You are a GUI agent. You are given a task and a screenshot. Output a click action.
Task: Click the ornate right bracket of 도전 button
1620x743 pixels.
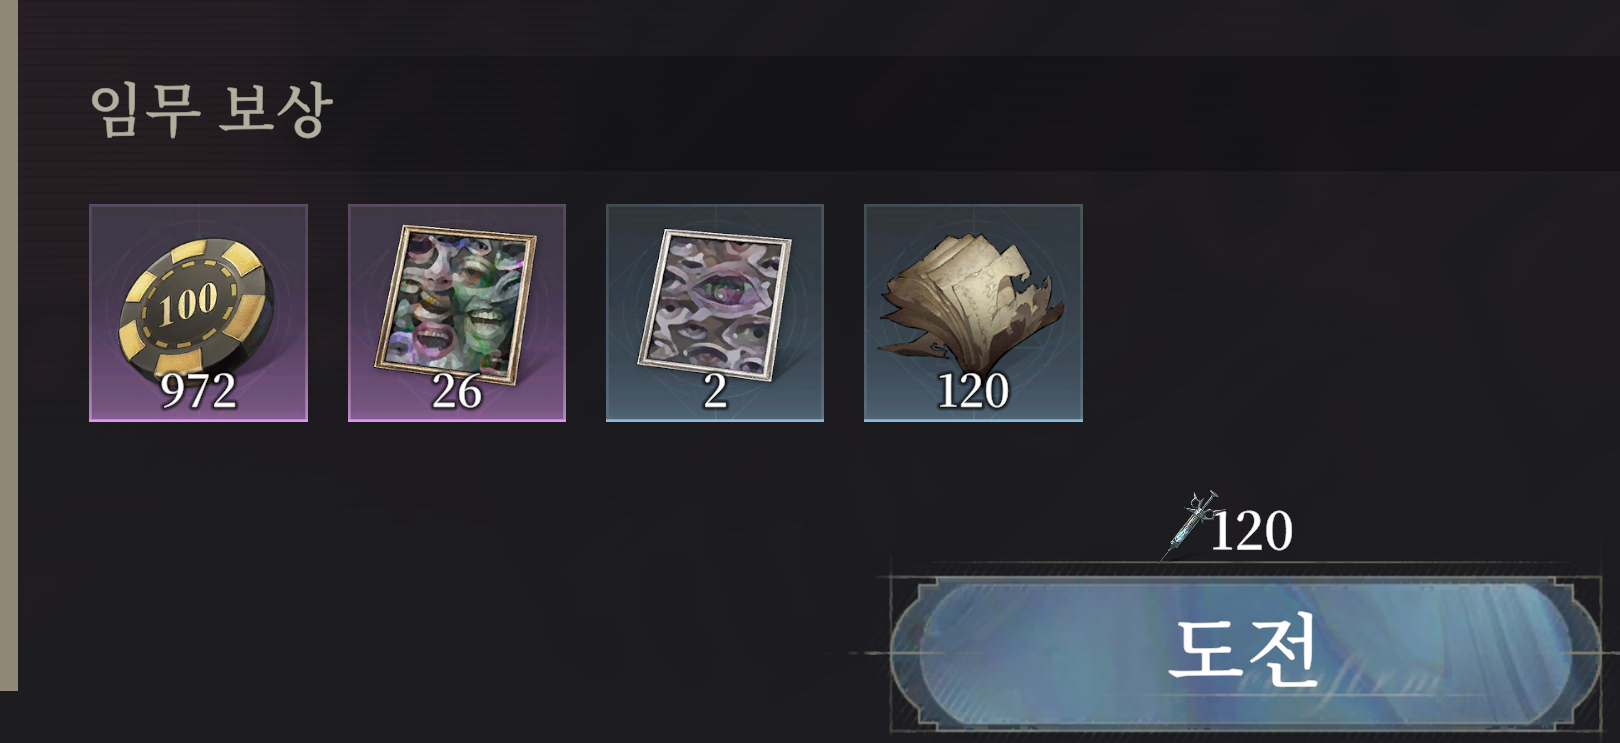point(1578,652)
